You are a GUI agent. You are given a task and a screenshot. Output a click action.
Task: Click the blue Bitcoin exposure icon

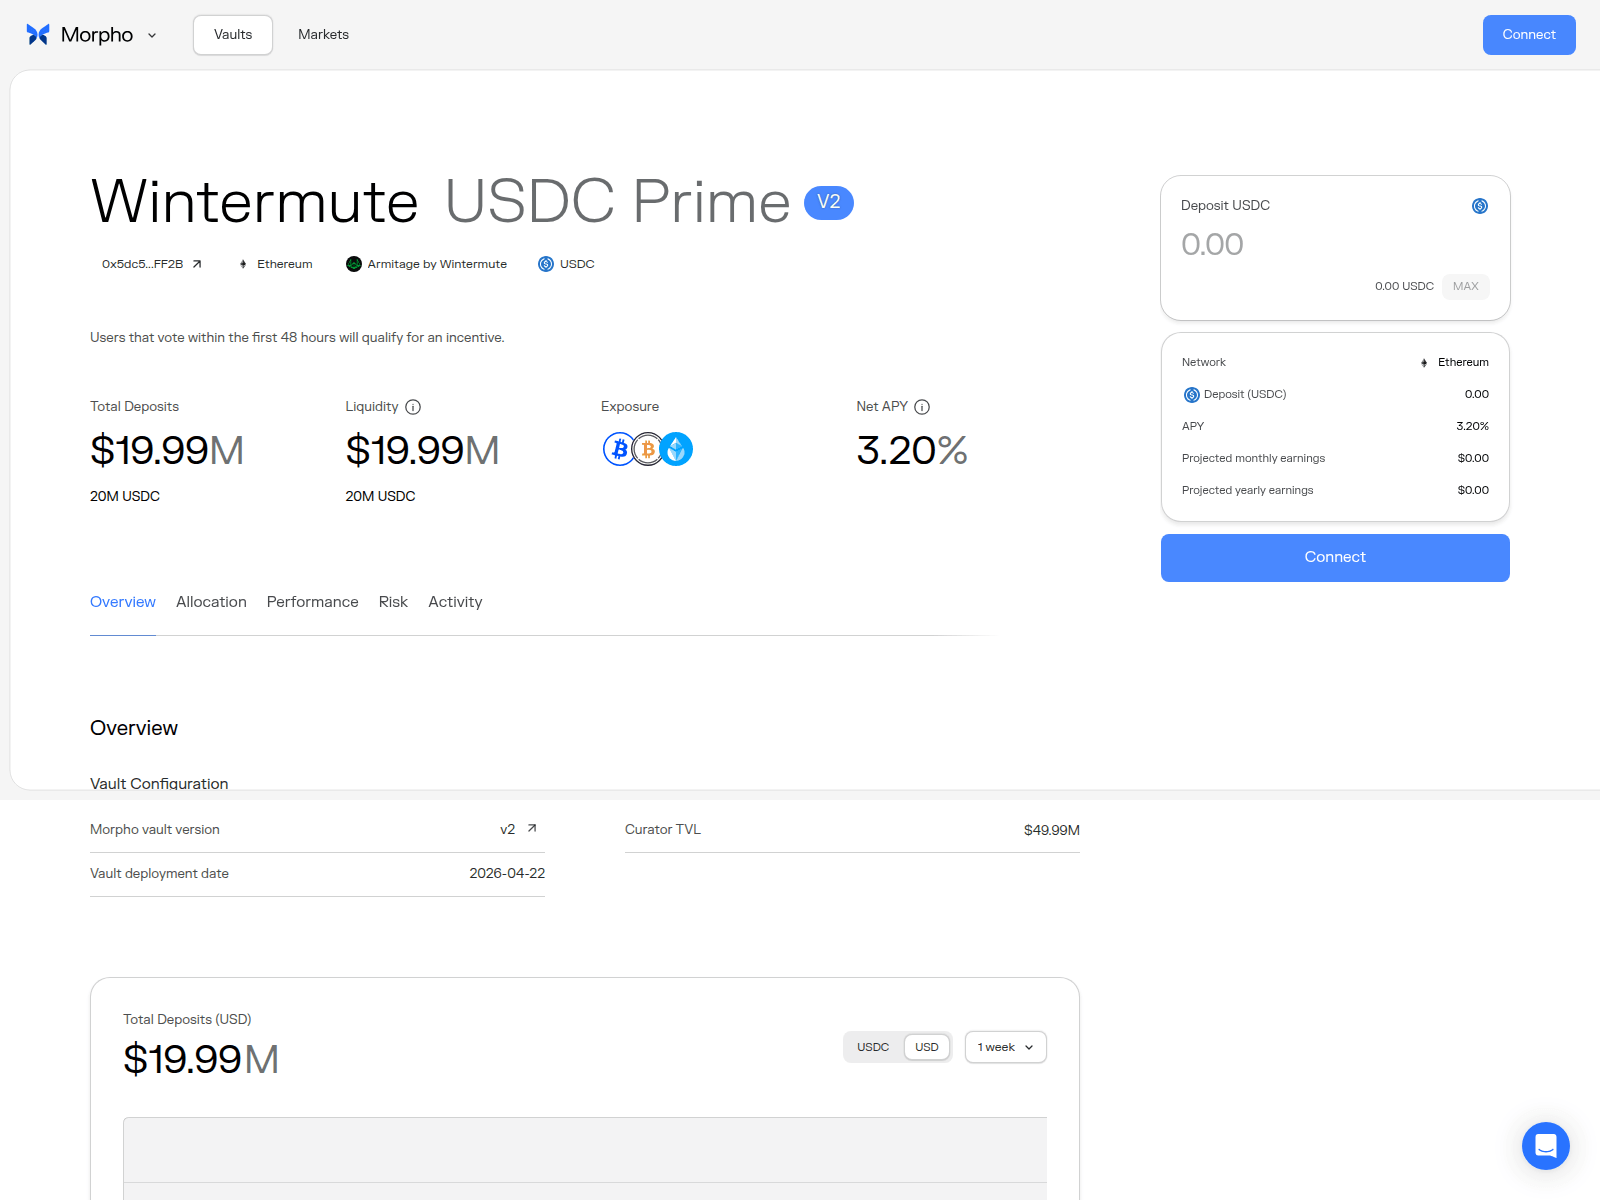point(619,449)
